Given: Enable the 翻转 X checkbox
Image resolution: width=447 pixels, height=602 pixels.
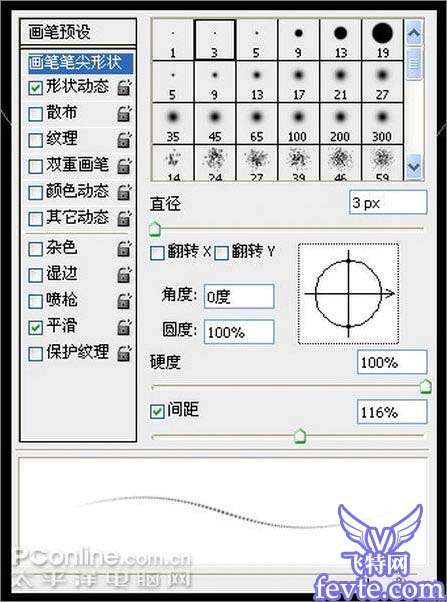Looking at the screenshot, I should (157, 253).
